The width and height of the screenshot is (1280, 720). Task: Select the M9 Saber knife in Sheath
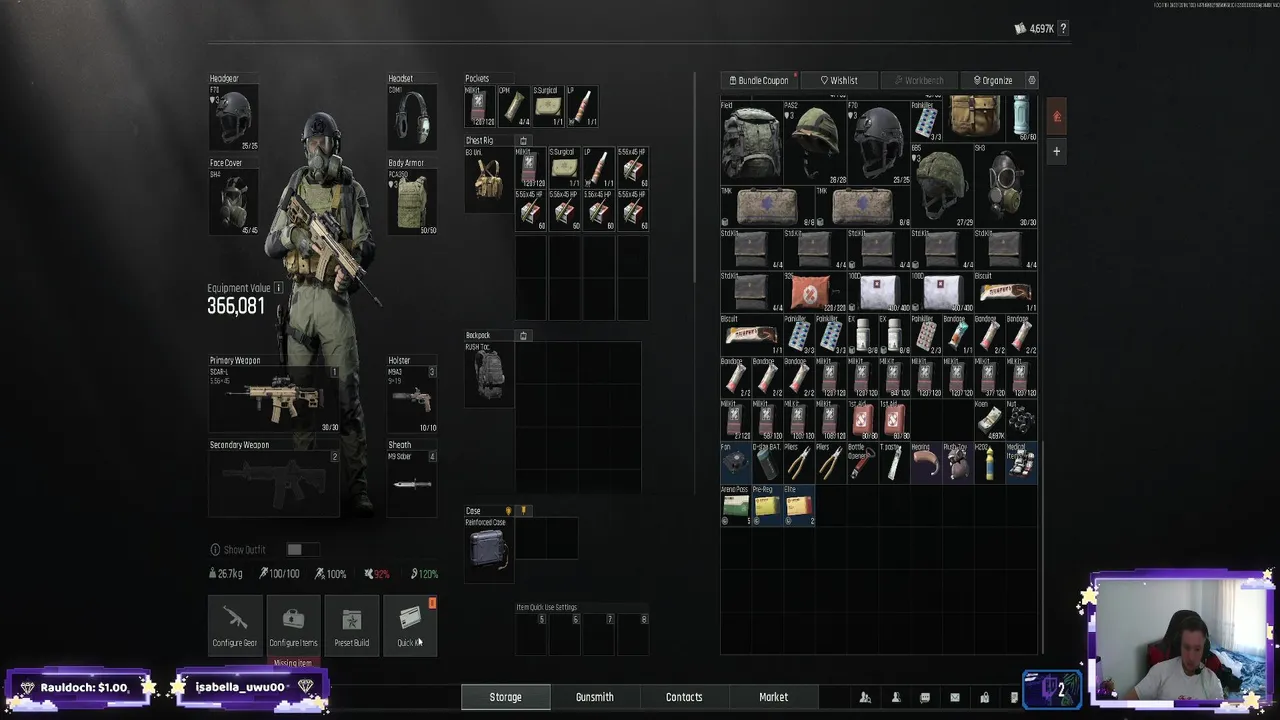(x=412, y=484)
